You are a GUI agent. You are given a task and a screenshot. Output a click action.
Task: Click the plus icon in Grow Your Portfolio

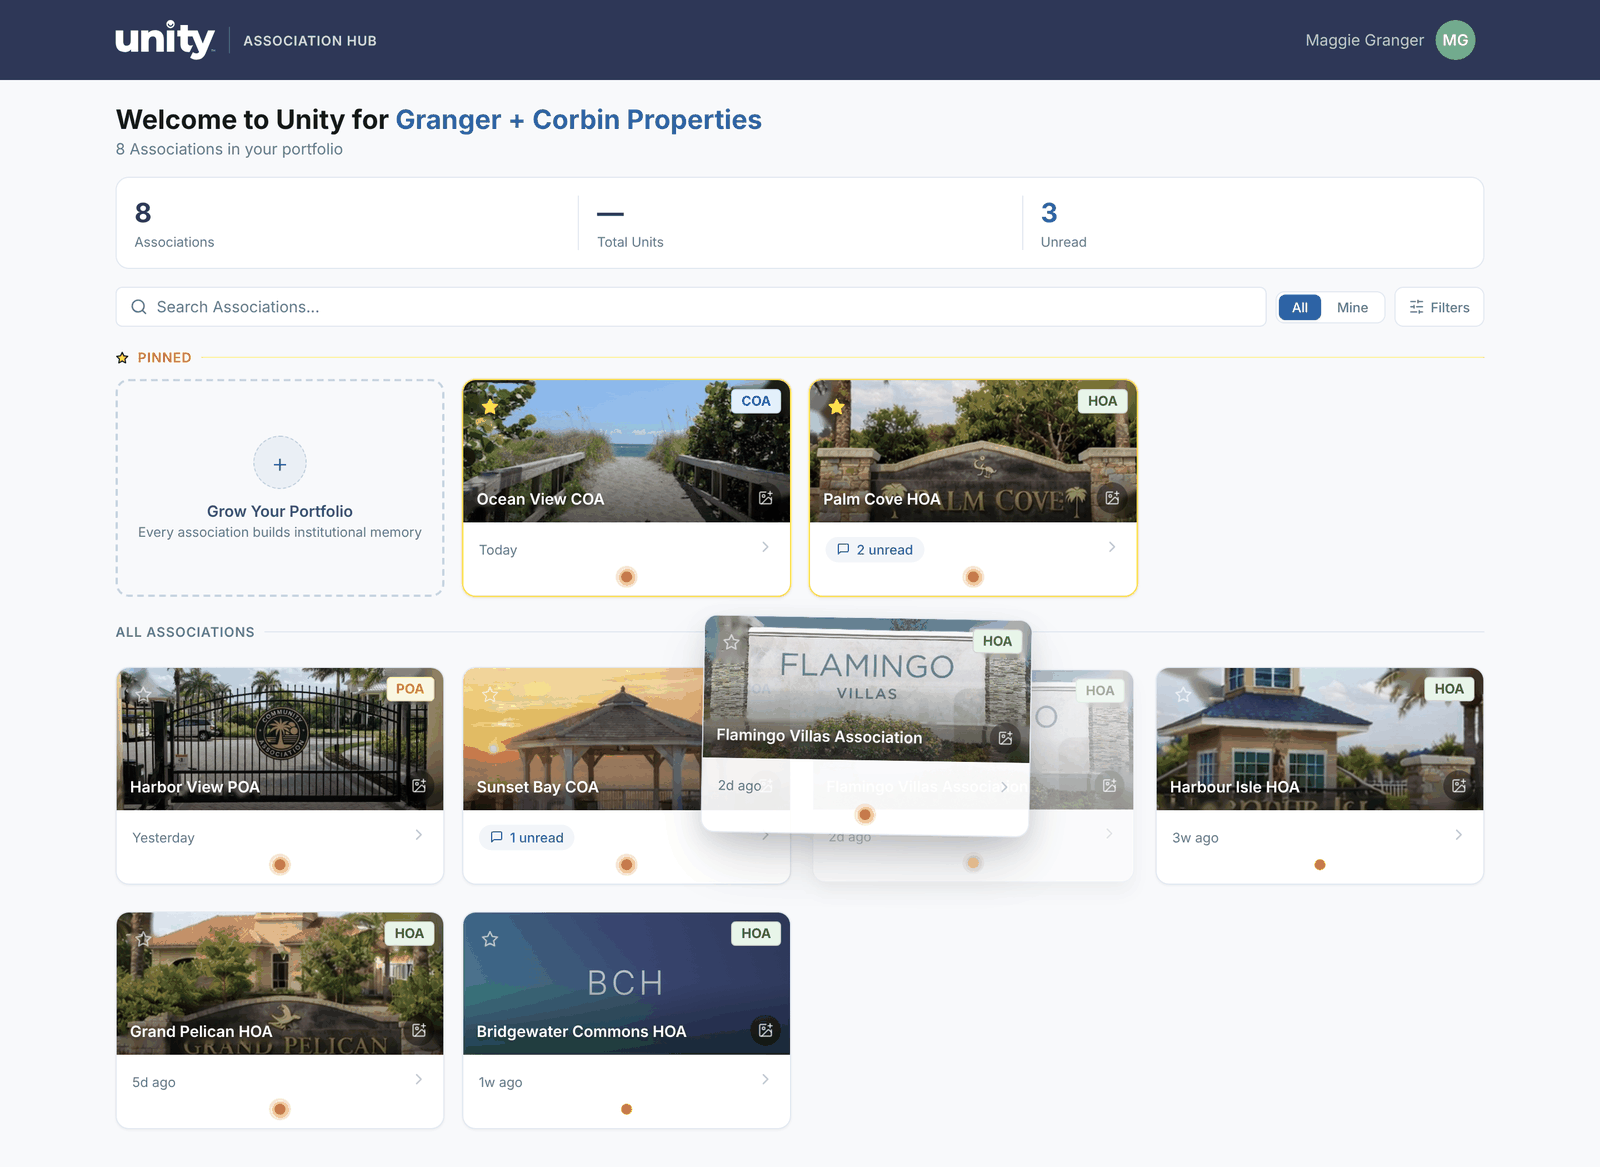280,464
